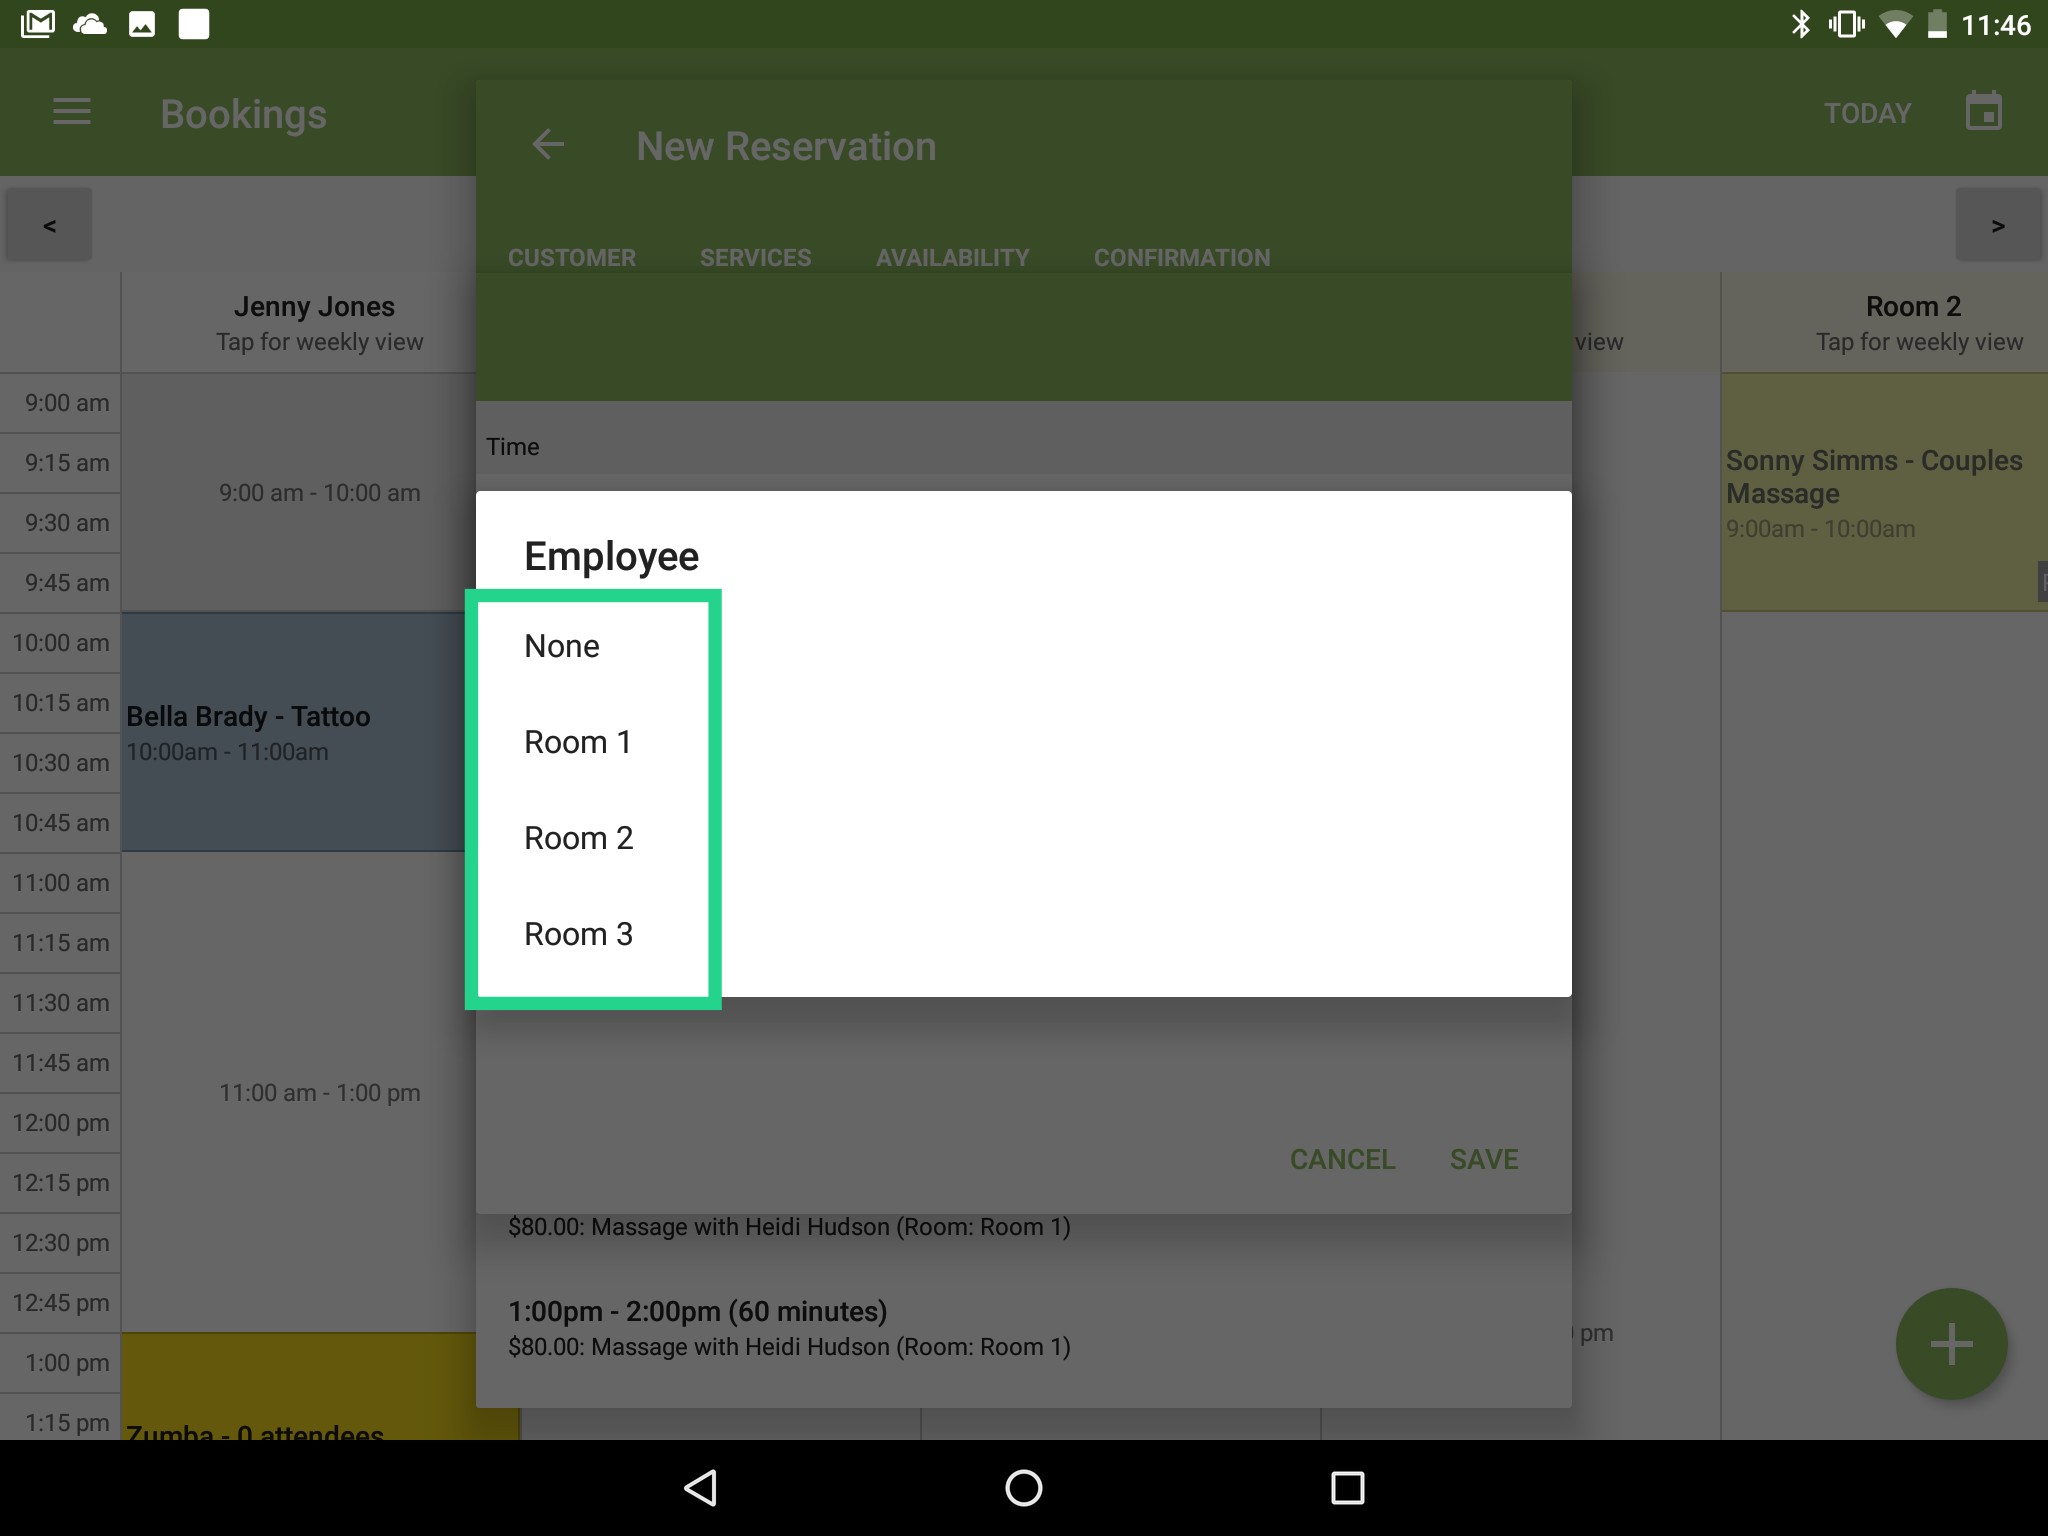
Task: Switch to the SERVICES tab
Action: click(755, 257)
